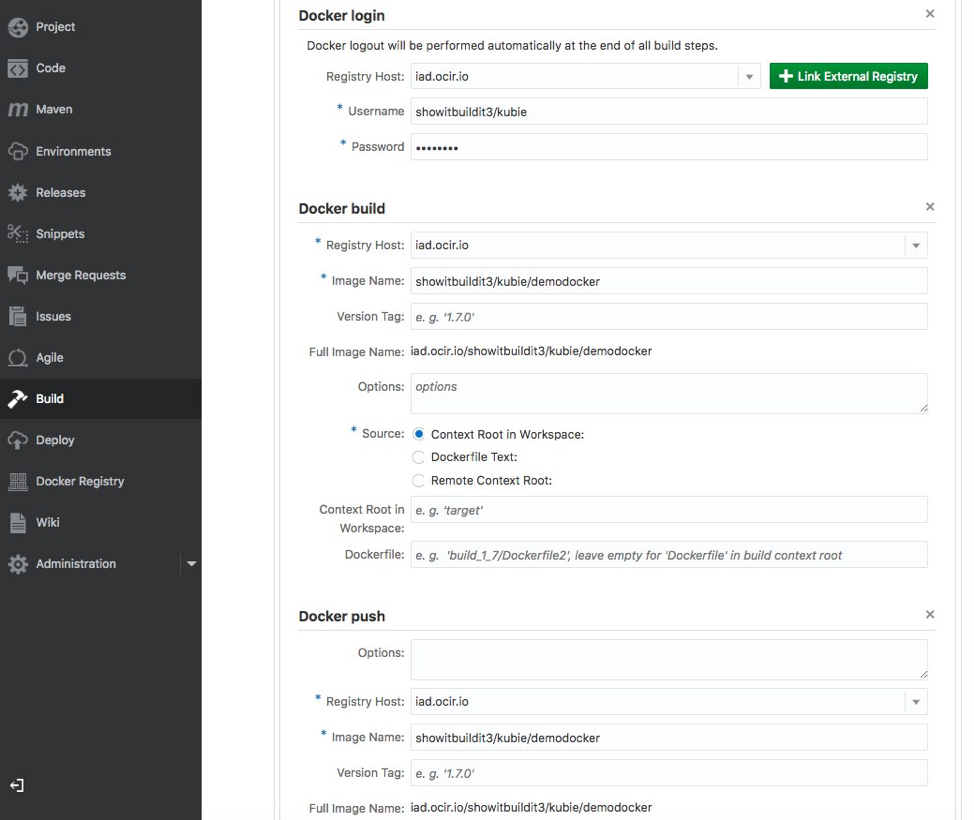
Task: Click the Merge Requests icon
Action: [17, 275]
